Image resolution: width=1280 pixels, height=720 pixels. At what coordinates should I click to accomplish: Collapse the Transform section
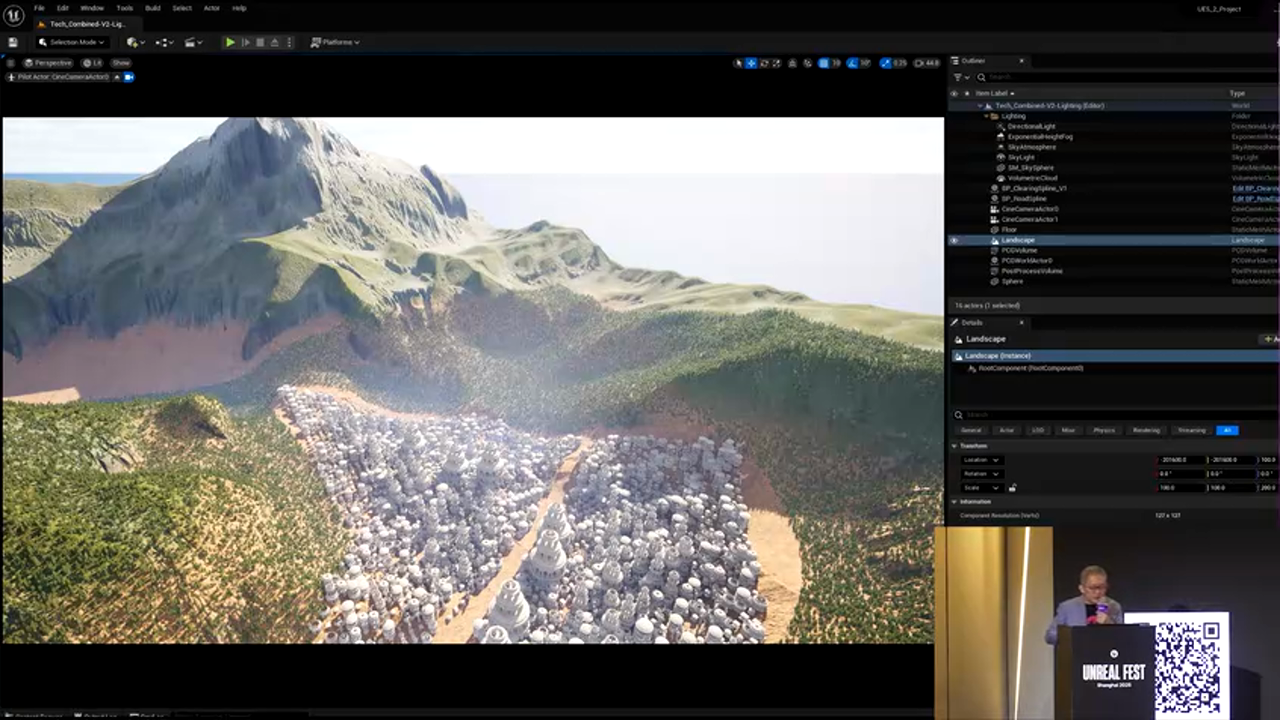click(x=955, y=446)
